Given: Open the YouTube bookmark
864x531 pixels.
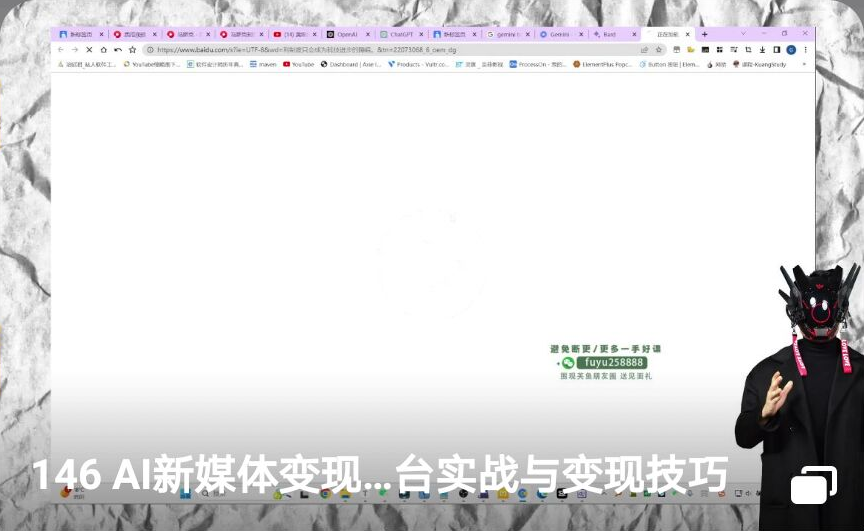Looking at the screenshot, I should (x=299, y=64).
